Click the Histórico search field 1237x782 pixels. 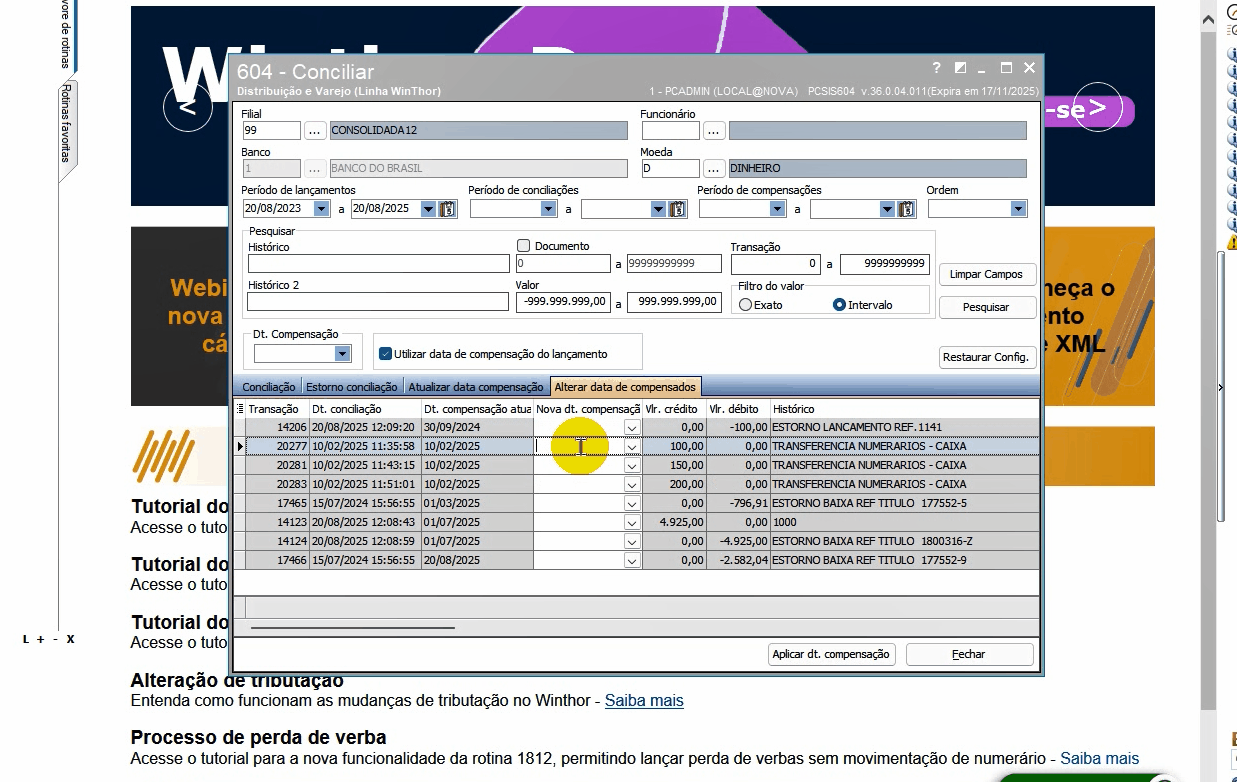(379, 264)
